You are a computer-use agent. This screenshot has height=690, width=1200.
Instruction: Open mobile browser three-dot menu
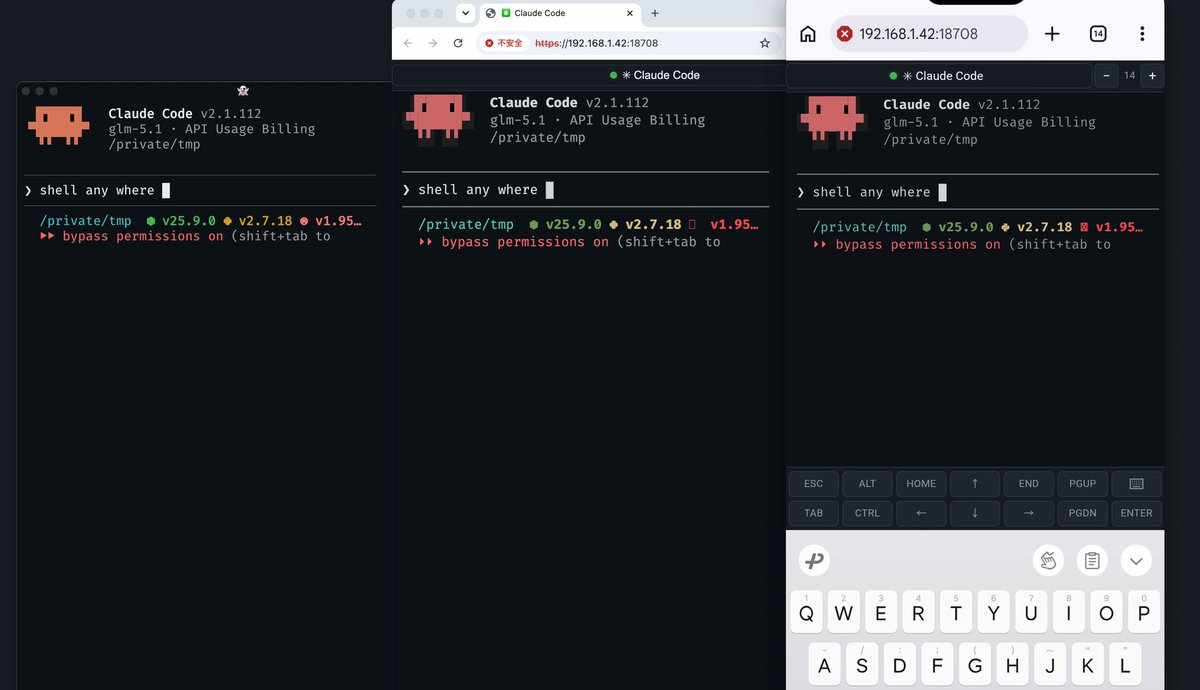coord(1142,34)
